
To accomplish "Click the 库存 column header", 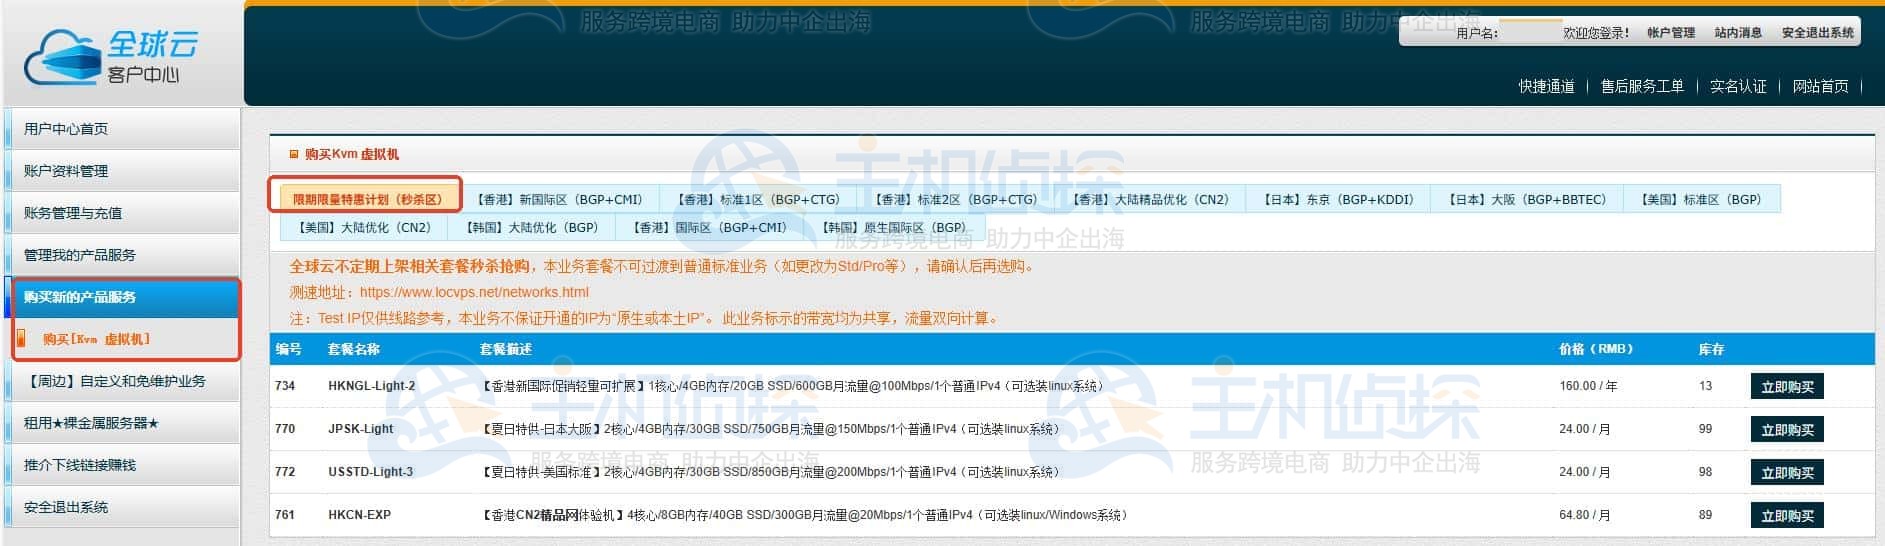I will click(x=1711, y=349).
